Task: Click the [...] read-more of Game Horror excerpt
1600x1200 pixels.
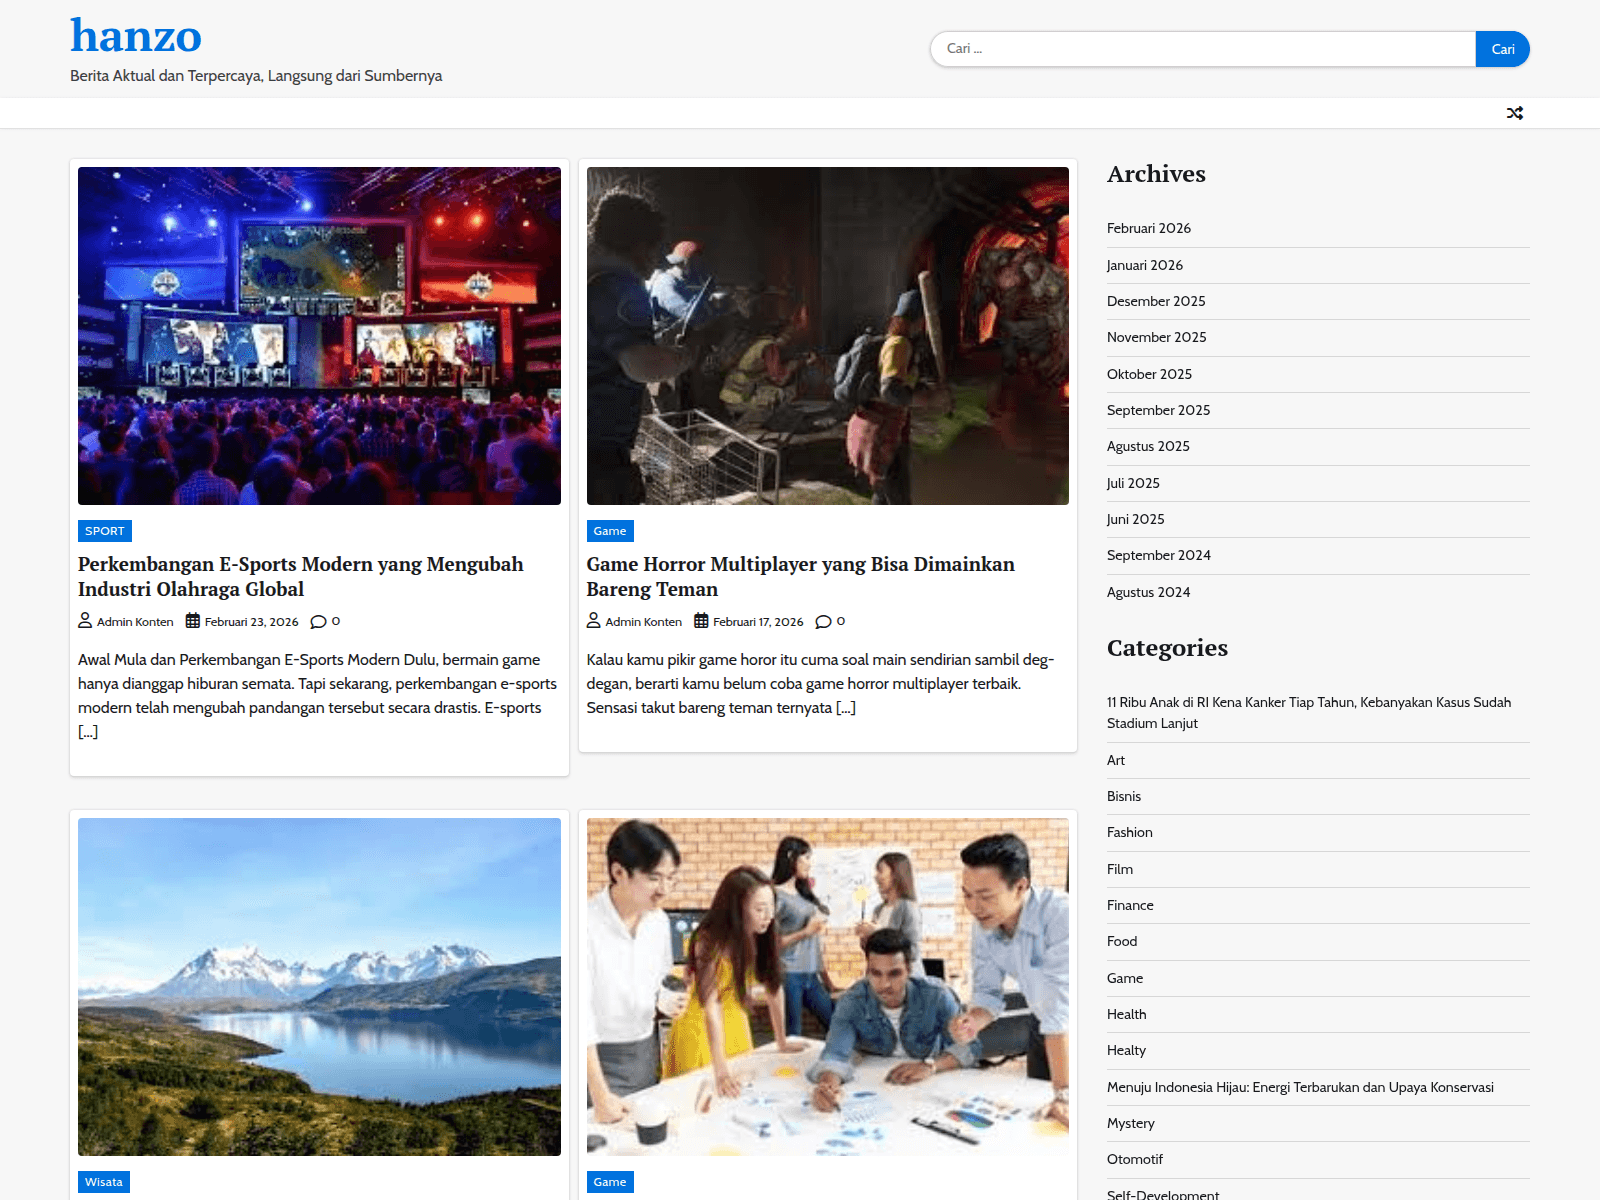Action: point(846,708)
